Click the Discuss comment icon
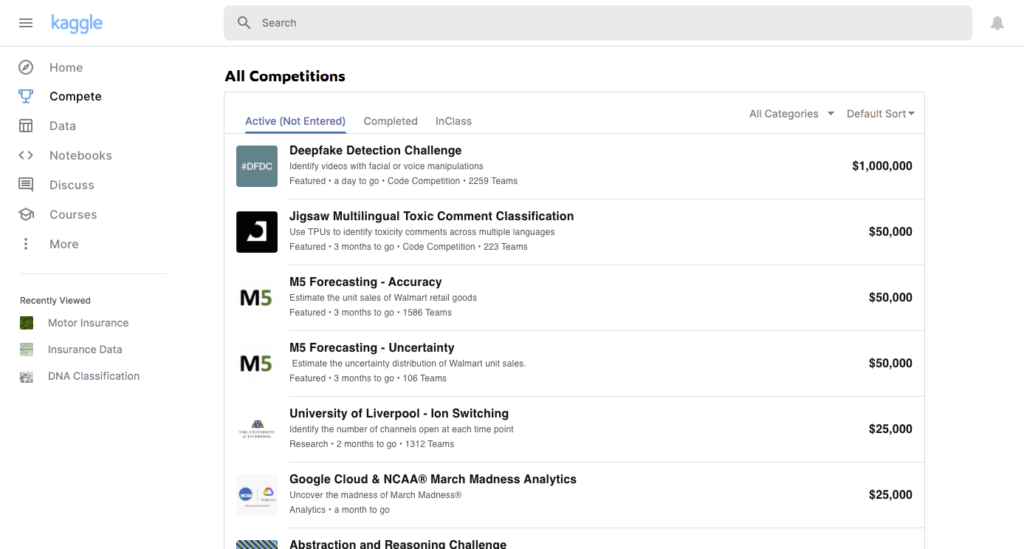Image resolution: width=1024 pixels, height=549 pixels. [25, 185]
